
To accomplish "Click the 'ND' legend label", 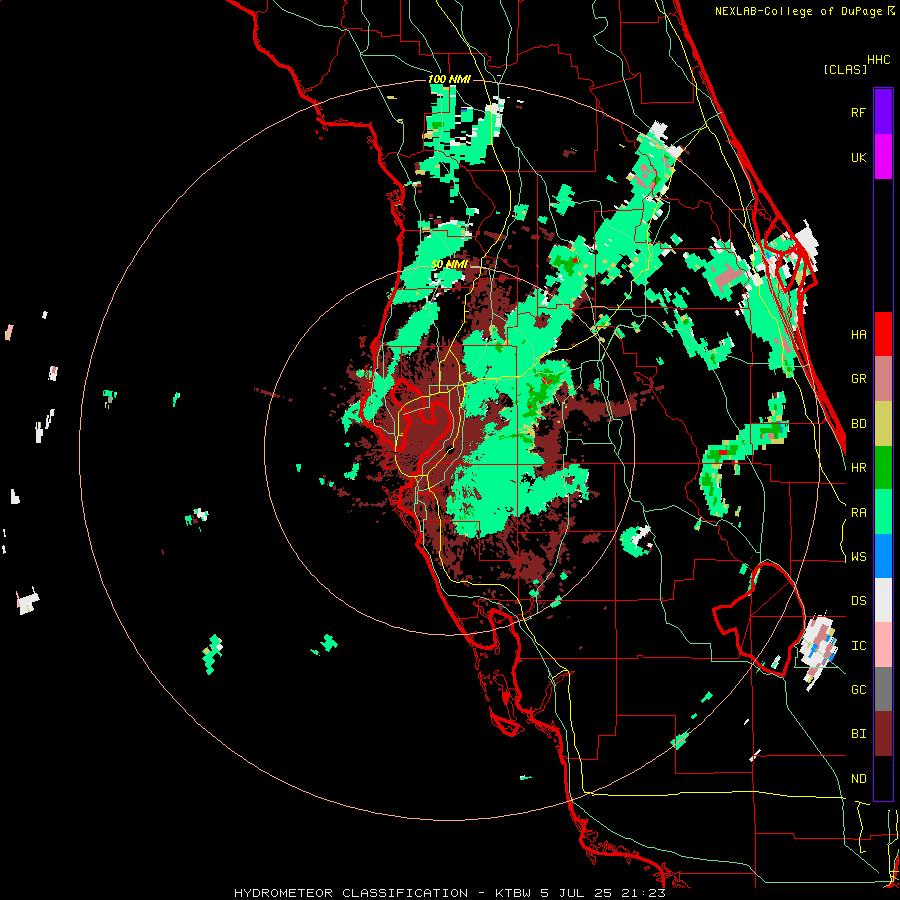I will click(x=858, y=779).
